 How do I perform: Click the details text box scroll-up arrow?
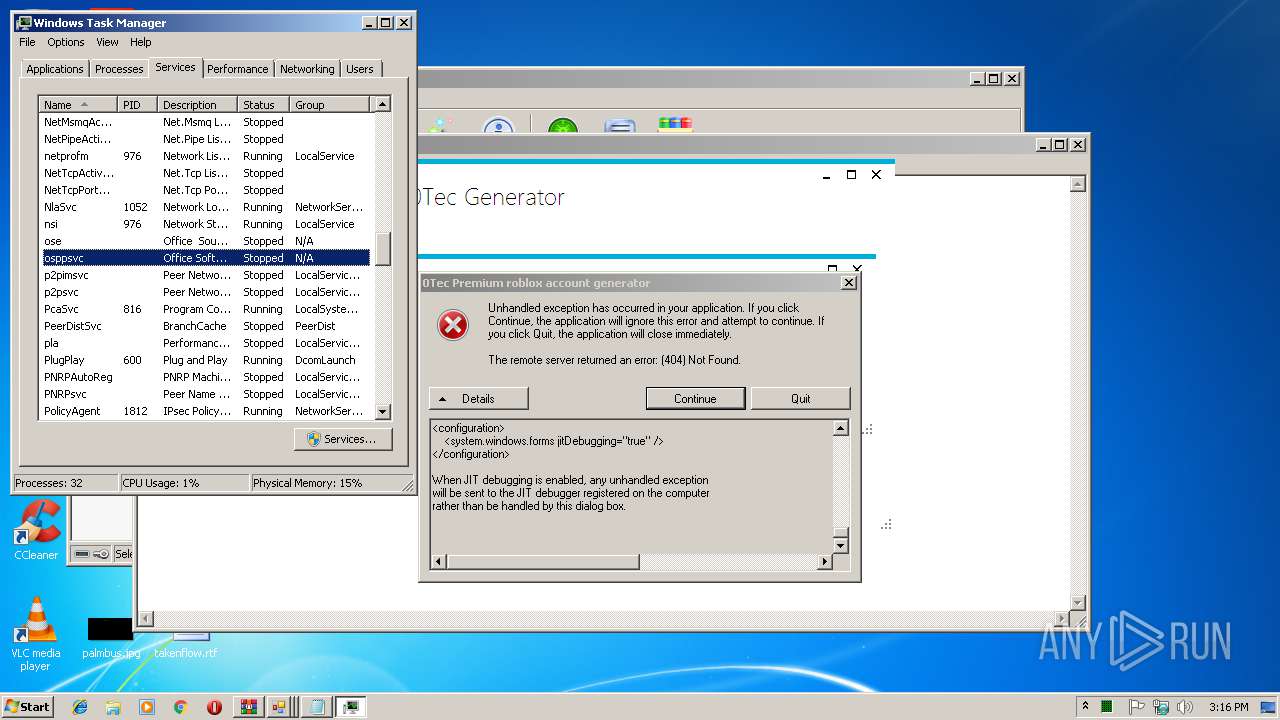point(841,429)
